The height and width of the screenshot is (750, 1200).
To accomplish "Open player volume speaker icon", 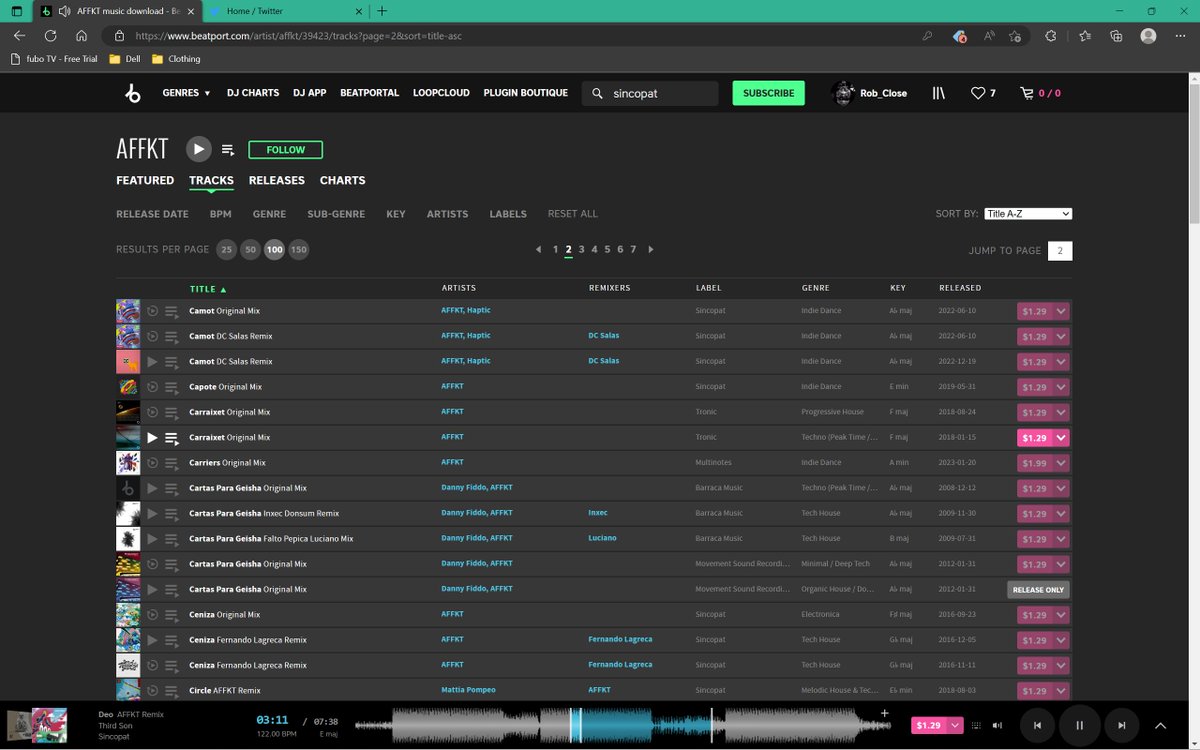I will click(997, 725).
